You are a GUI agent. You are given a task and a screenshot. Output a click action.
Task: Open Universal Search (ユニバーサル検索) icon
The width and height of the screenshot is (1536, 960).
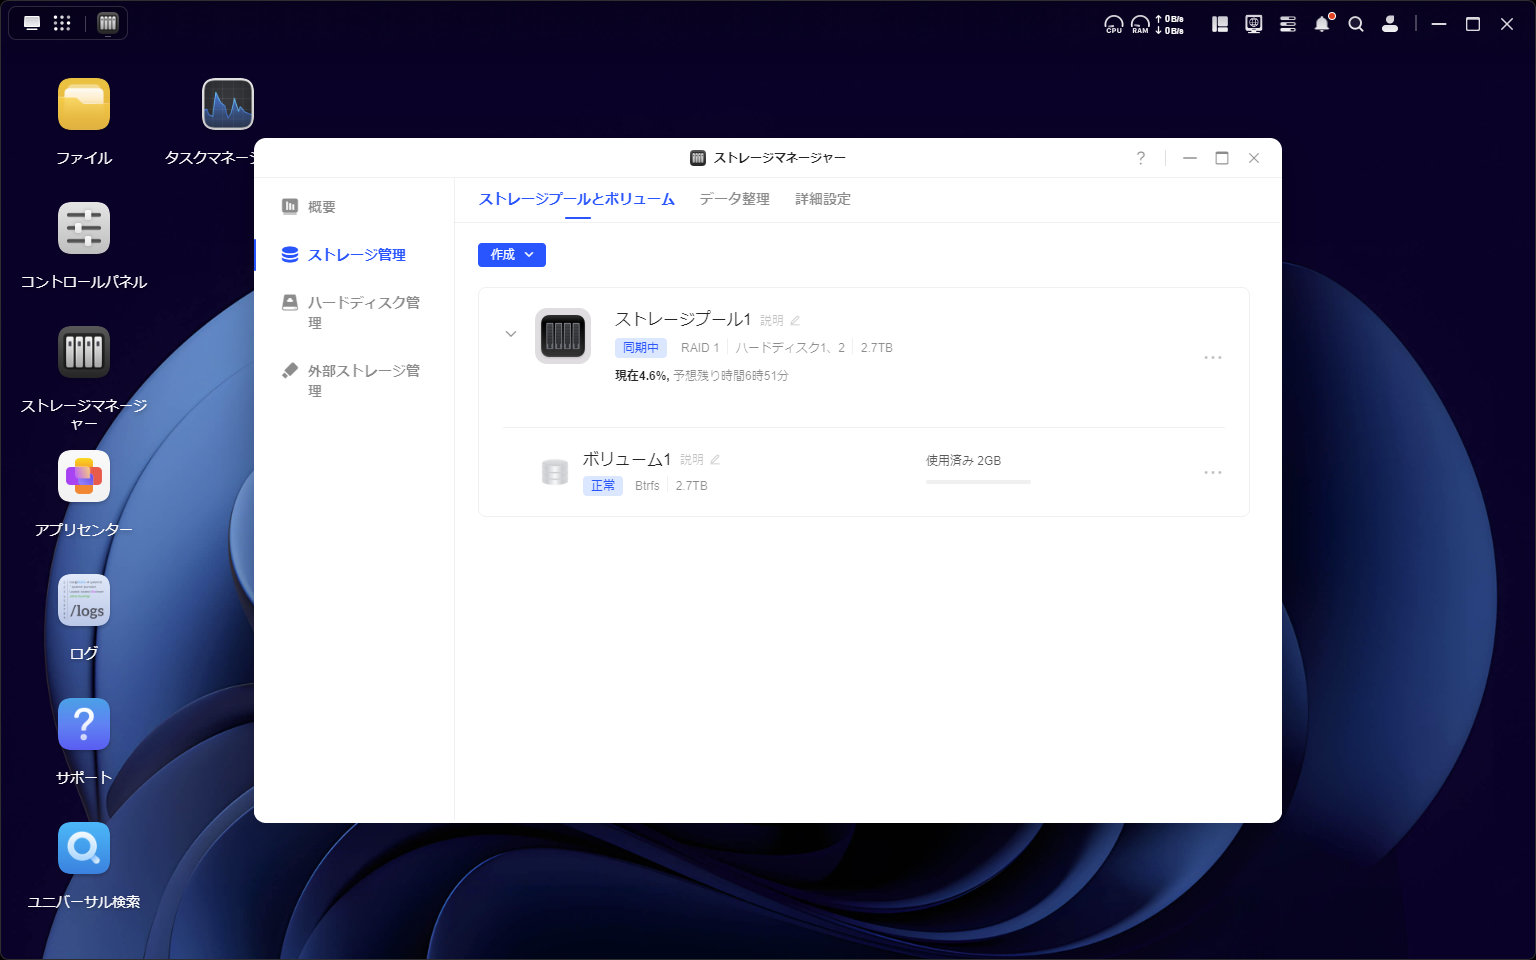coord(84,849)
